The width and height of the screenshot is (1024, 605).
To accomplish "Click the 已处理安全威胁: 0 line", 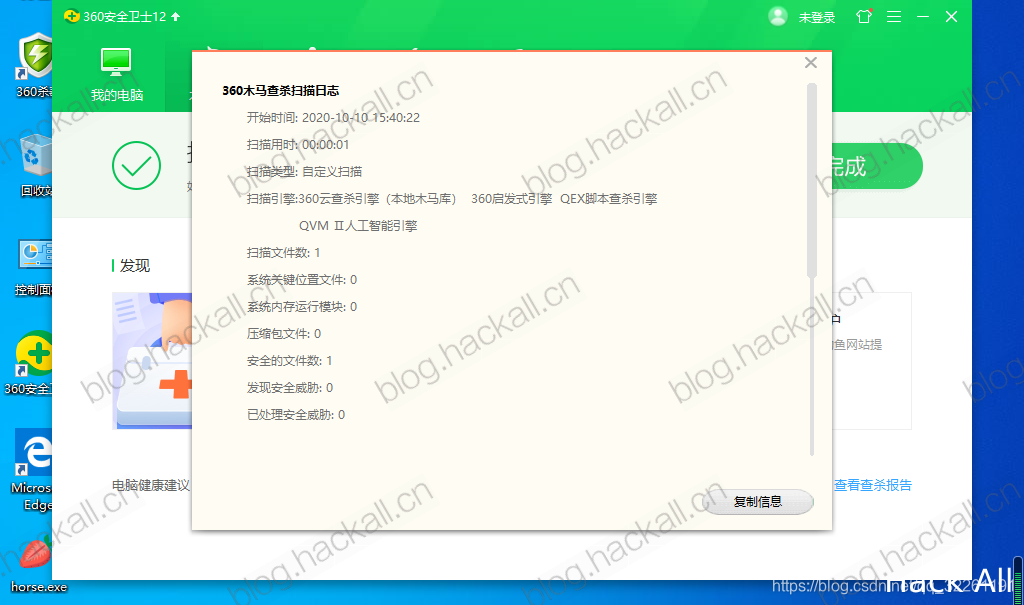I will pyautogui.click(x=296, y=415).
